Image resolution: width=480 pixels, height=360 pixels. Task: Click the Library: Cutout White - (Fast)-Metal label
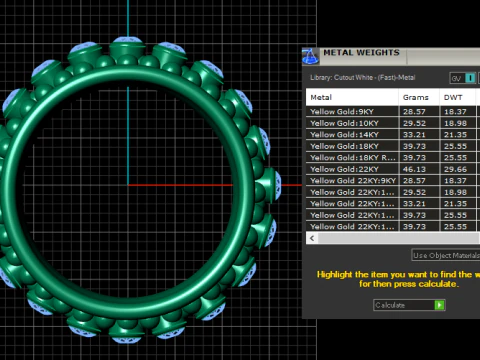pos(363,78)
